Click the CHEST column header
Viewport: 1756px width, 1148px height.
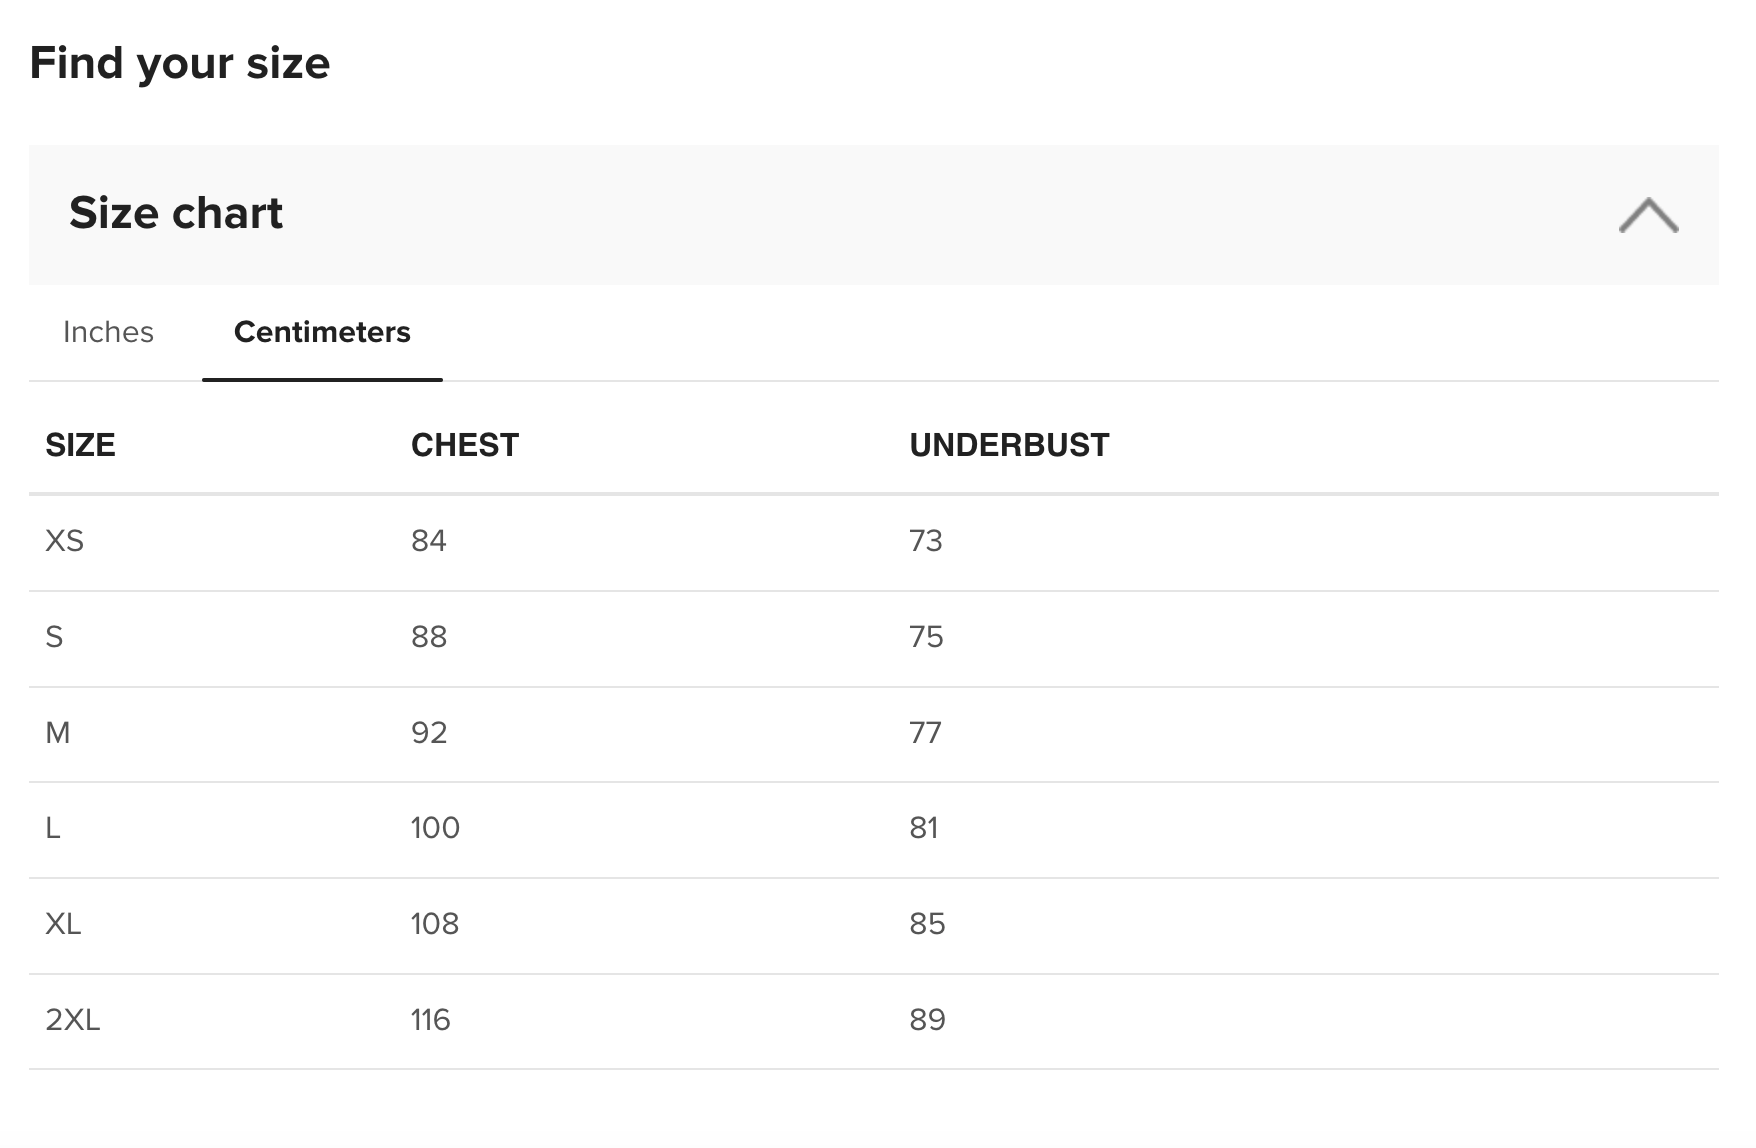(x=465, y=445)
